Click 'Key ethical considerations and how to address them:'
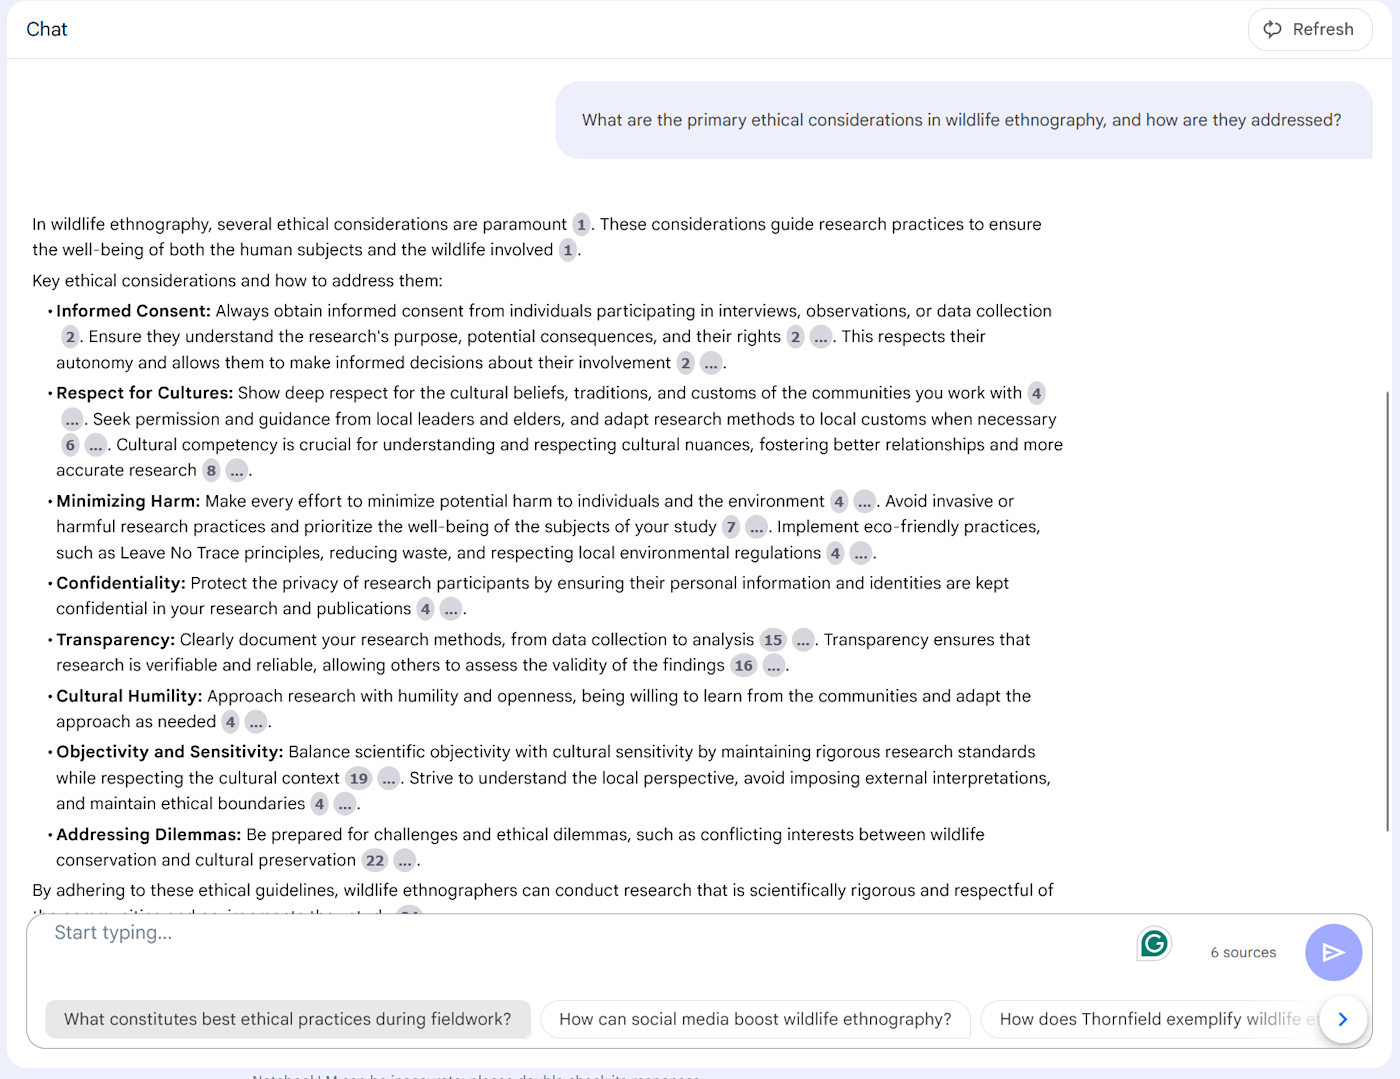The height and width of the screenshot is (1079, 1400). (x=237, y=281)
